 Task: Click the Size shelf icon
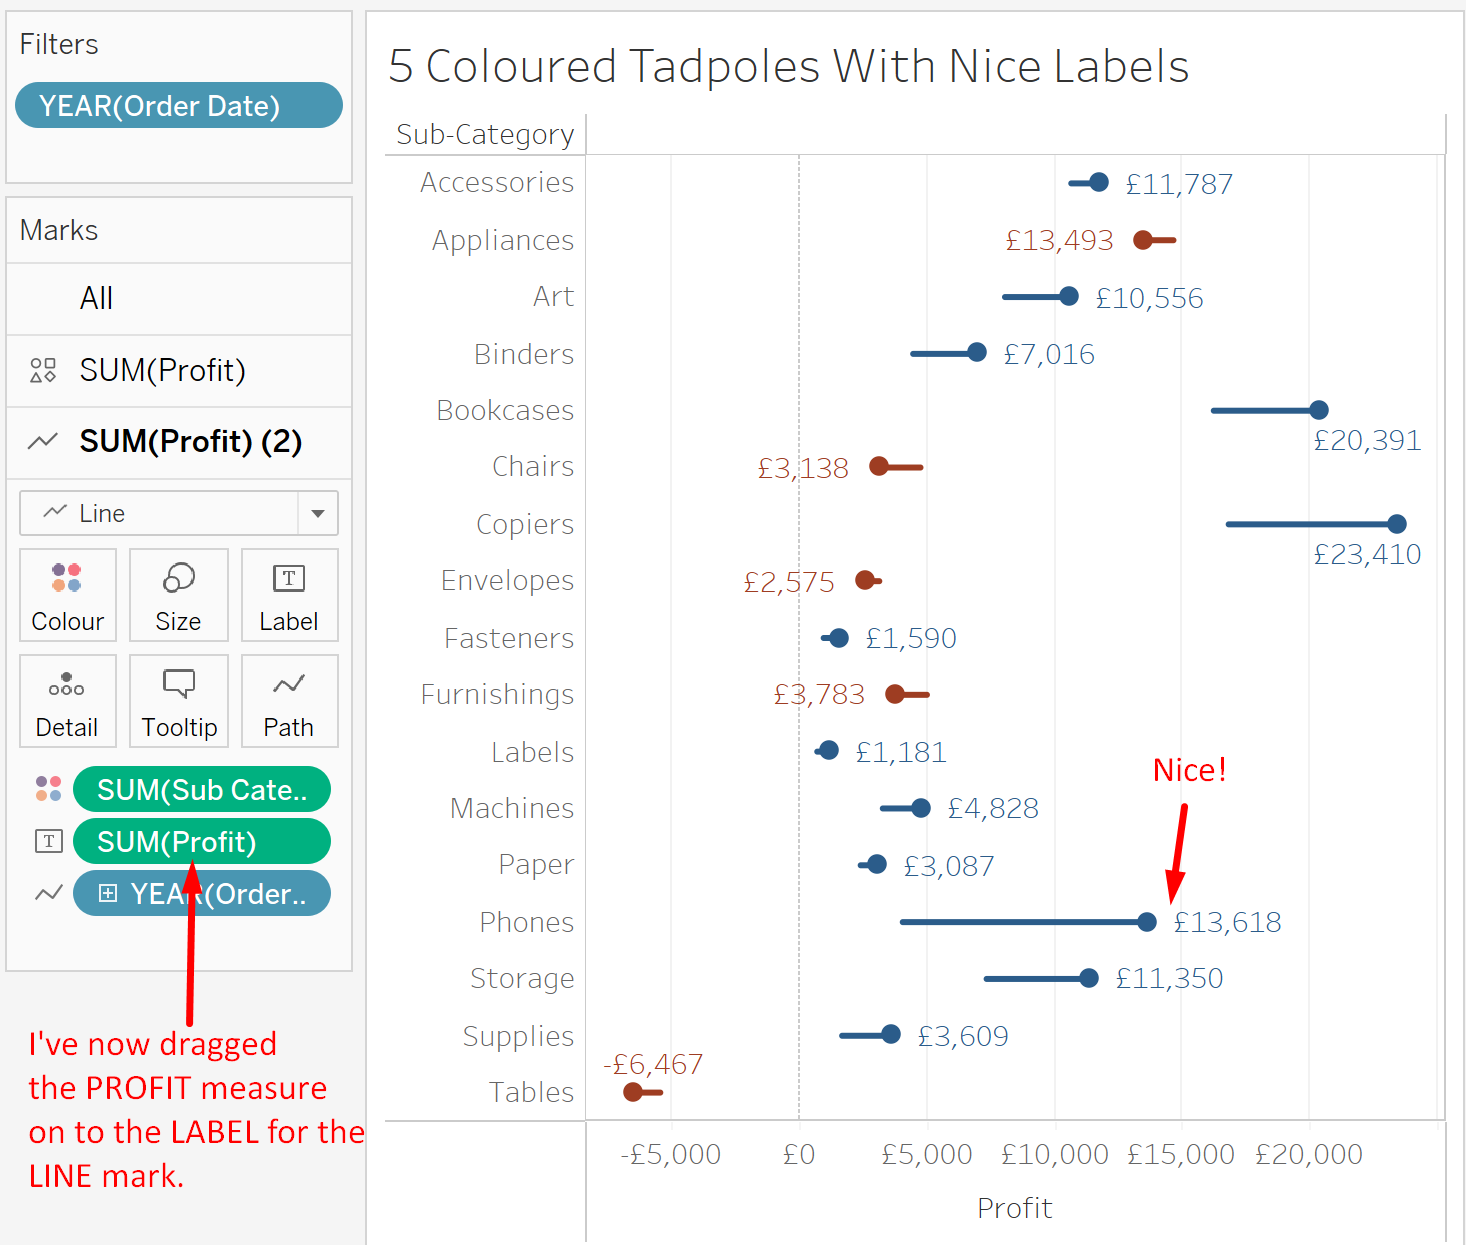coord(178,595)
